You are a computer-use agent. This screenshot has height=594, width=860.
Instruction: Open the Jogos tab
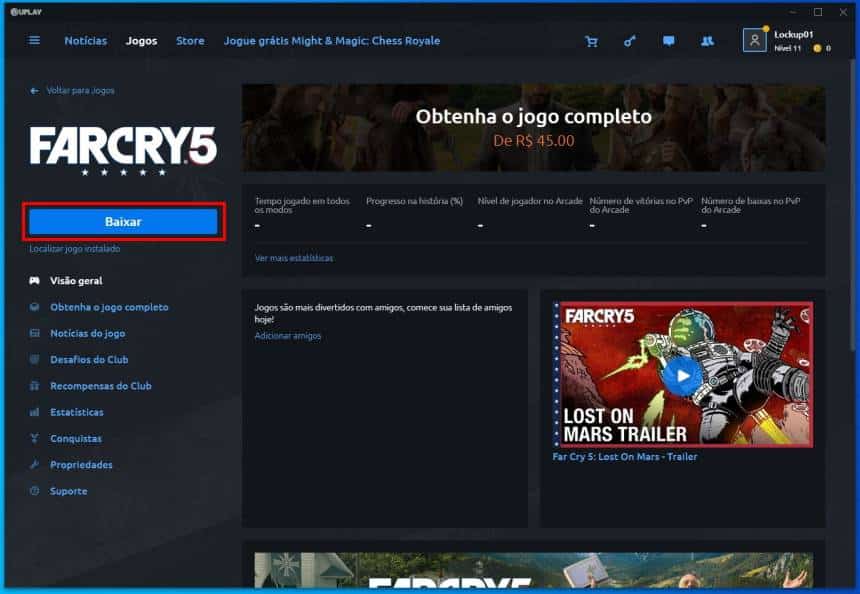(x=142, y=41)
